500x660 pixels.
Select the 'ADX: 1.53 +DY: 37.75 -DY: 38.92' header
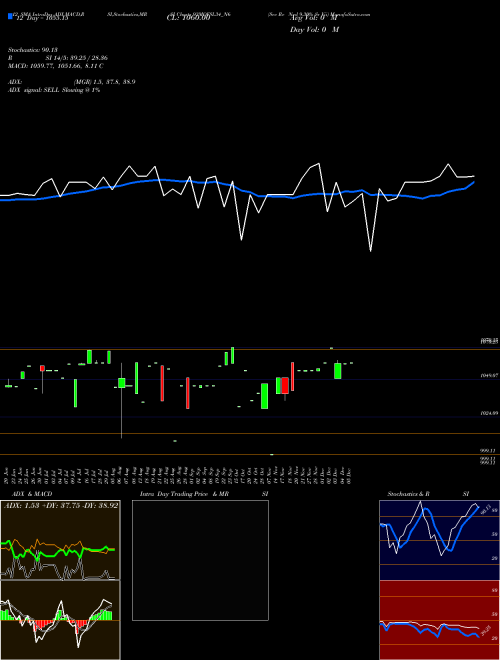pyautogui.click(x=61, y=505)
